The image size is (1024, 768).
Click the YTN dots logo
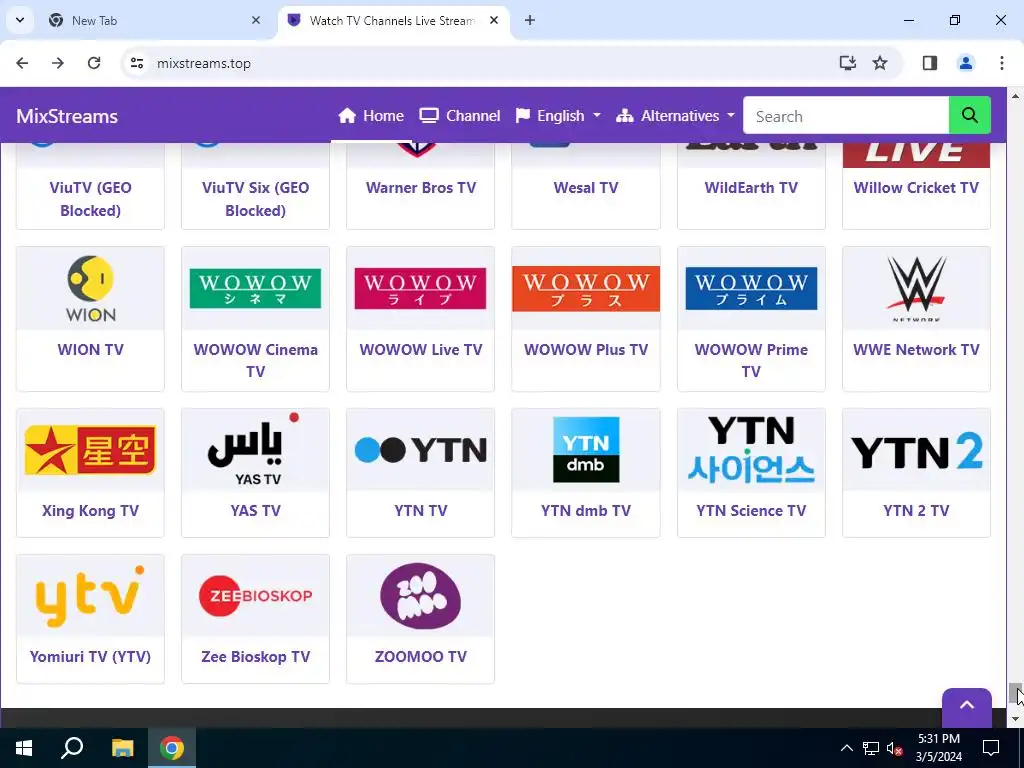pyautogui.click(x=421, y=450)
